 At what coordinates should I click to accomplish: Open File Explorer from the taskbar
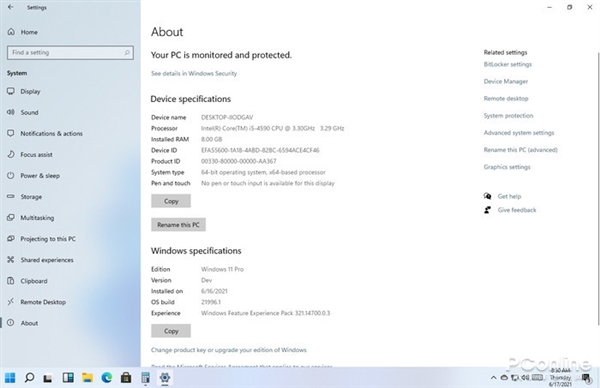tap(88, 378)
